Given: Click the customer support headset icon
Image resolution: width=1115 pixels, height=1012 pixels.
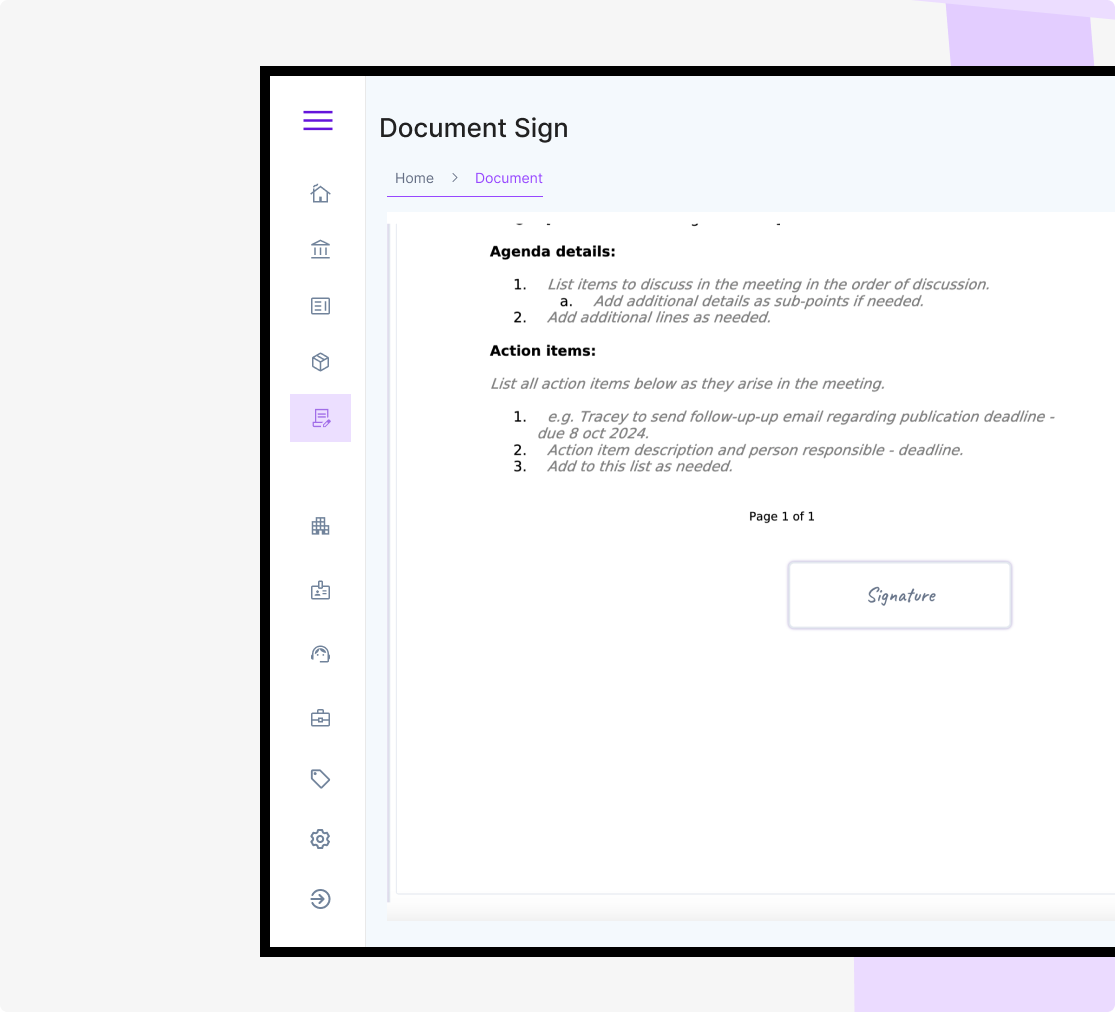Looking at the screenshot, I should [320, 653].
